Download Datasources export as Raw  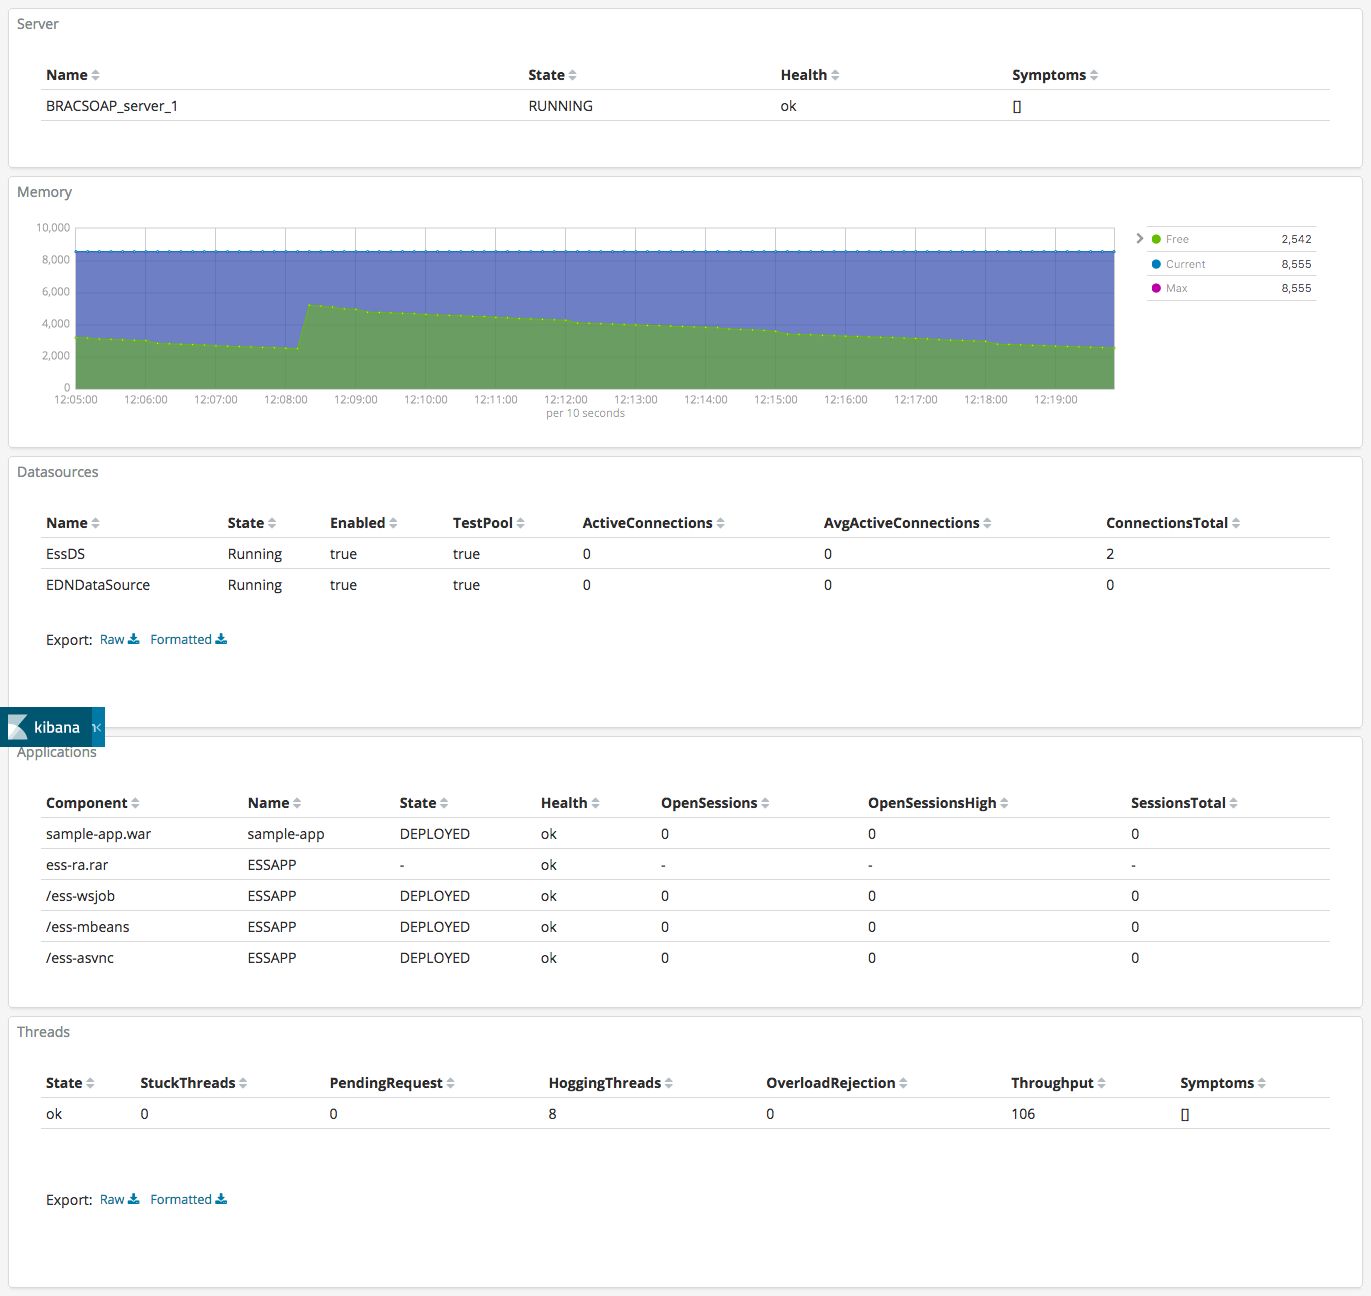click(119, 639)
